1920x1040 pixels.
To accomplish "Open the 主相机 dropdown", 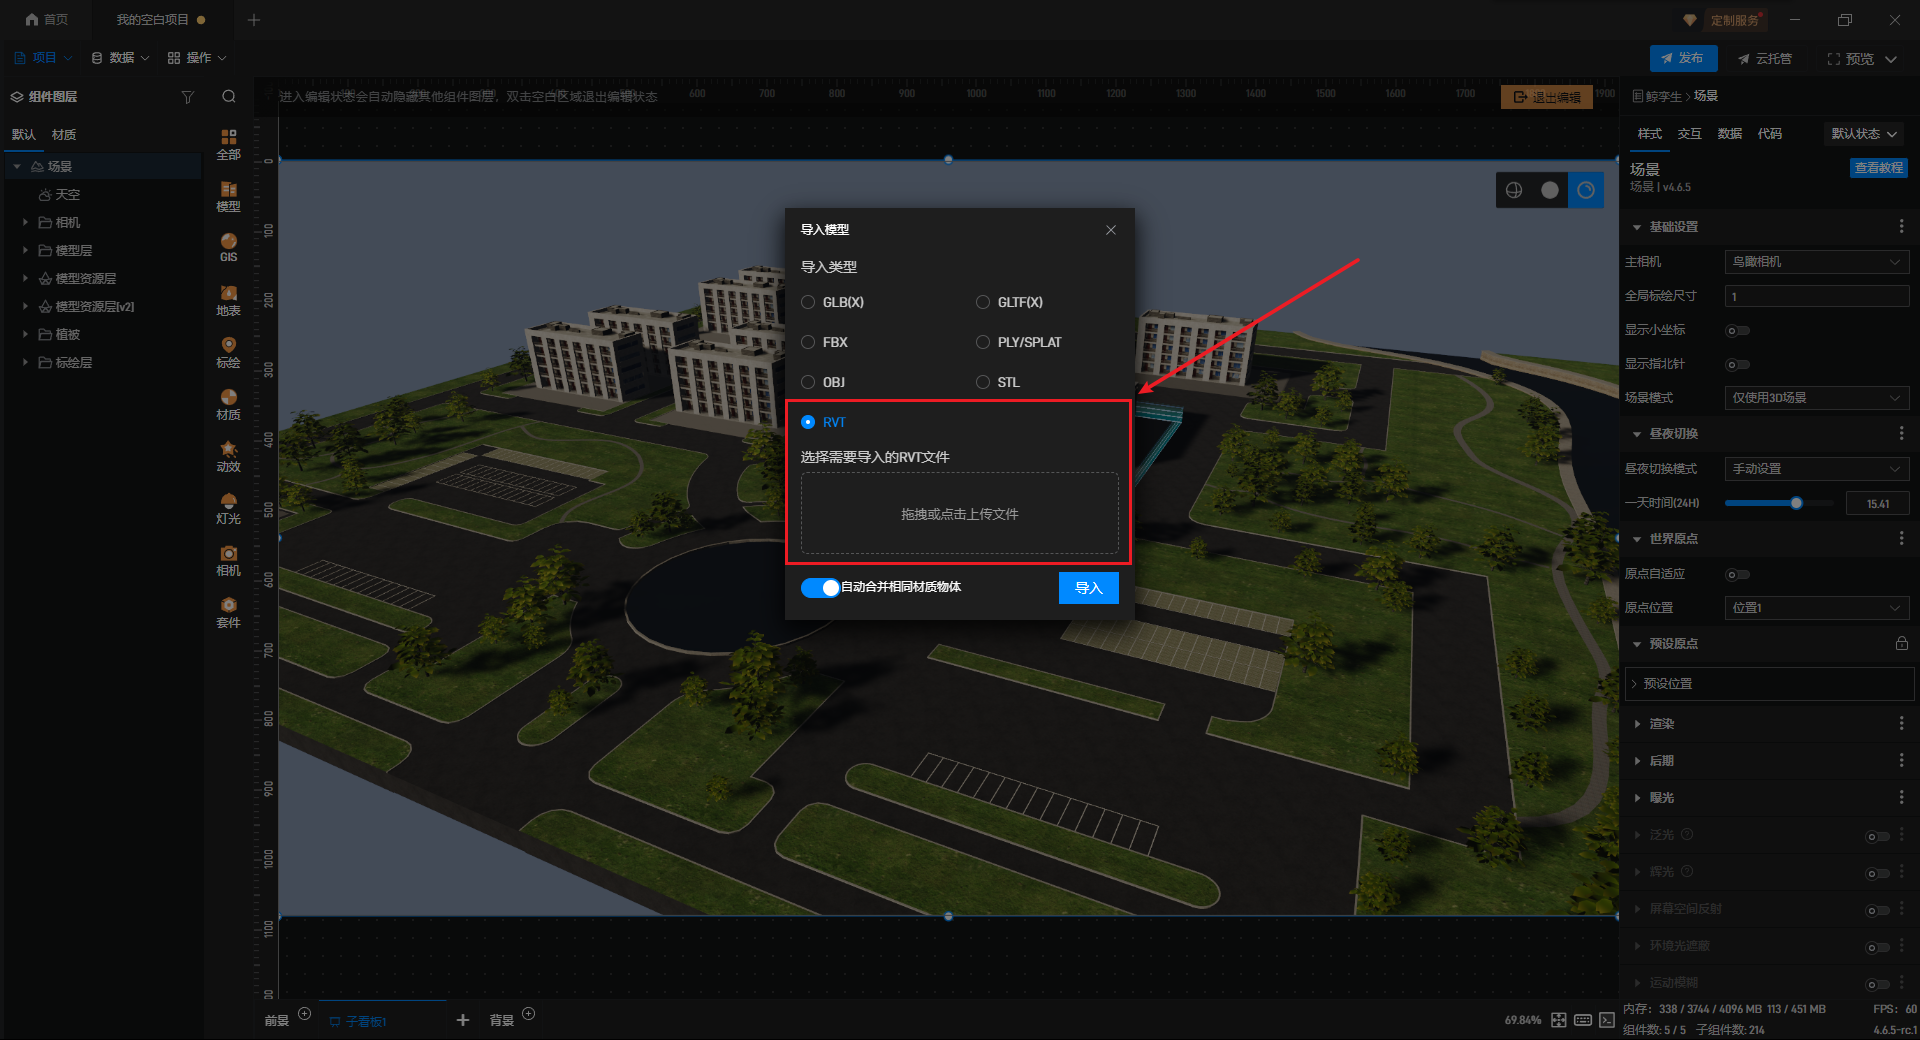I will (1817, 262).
